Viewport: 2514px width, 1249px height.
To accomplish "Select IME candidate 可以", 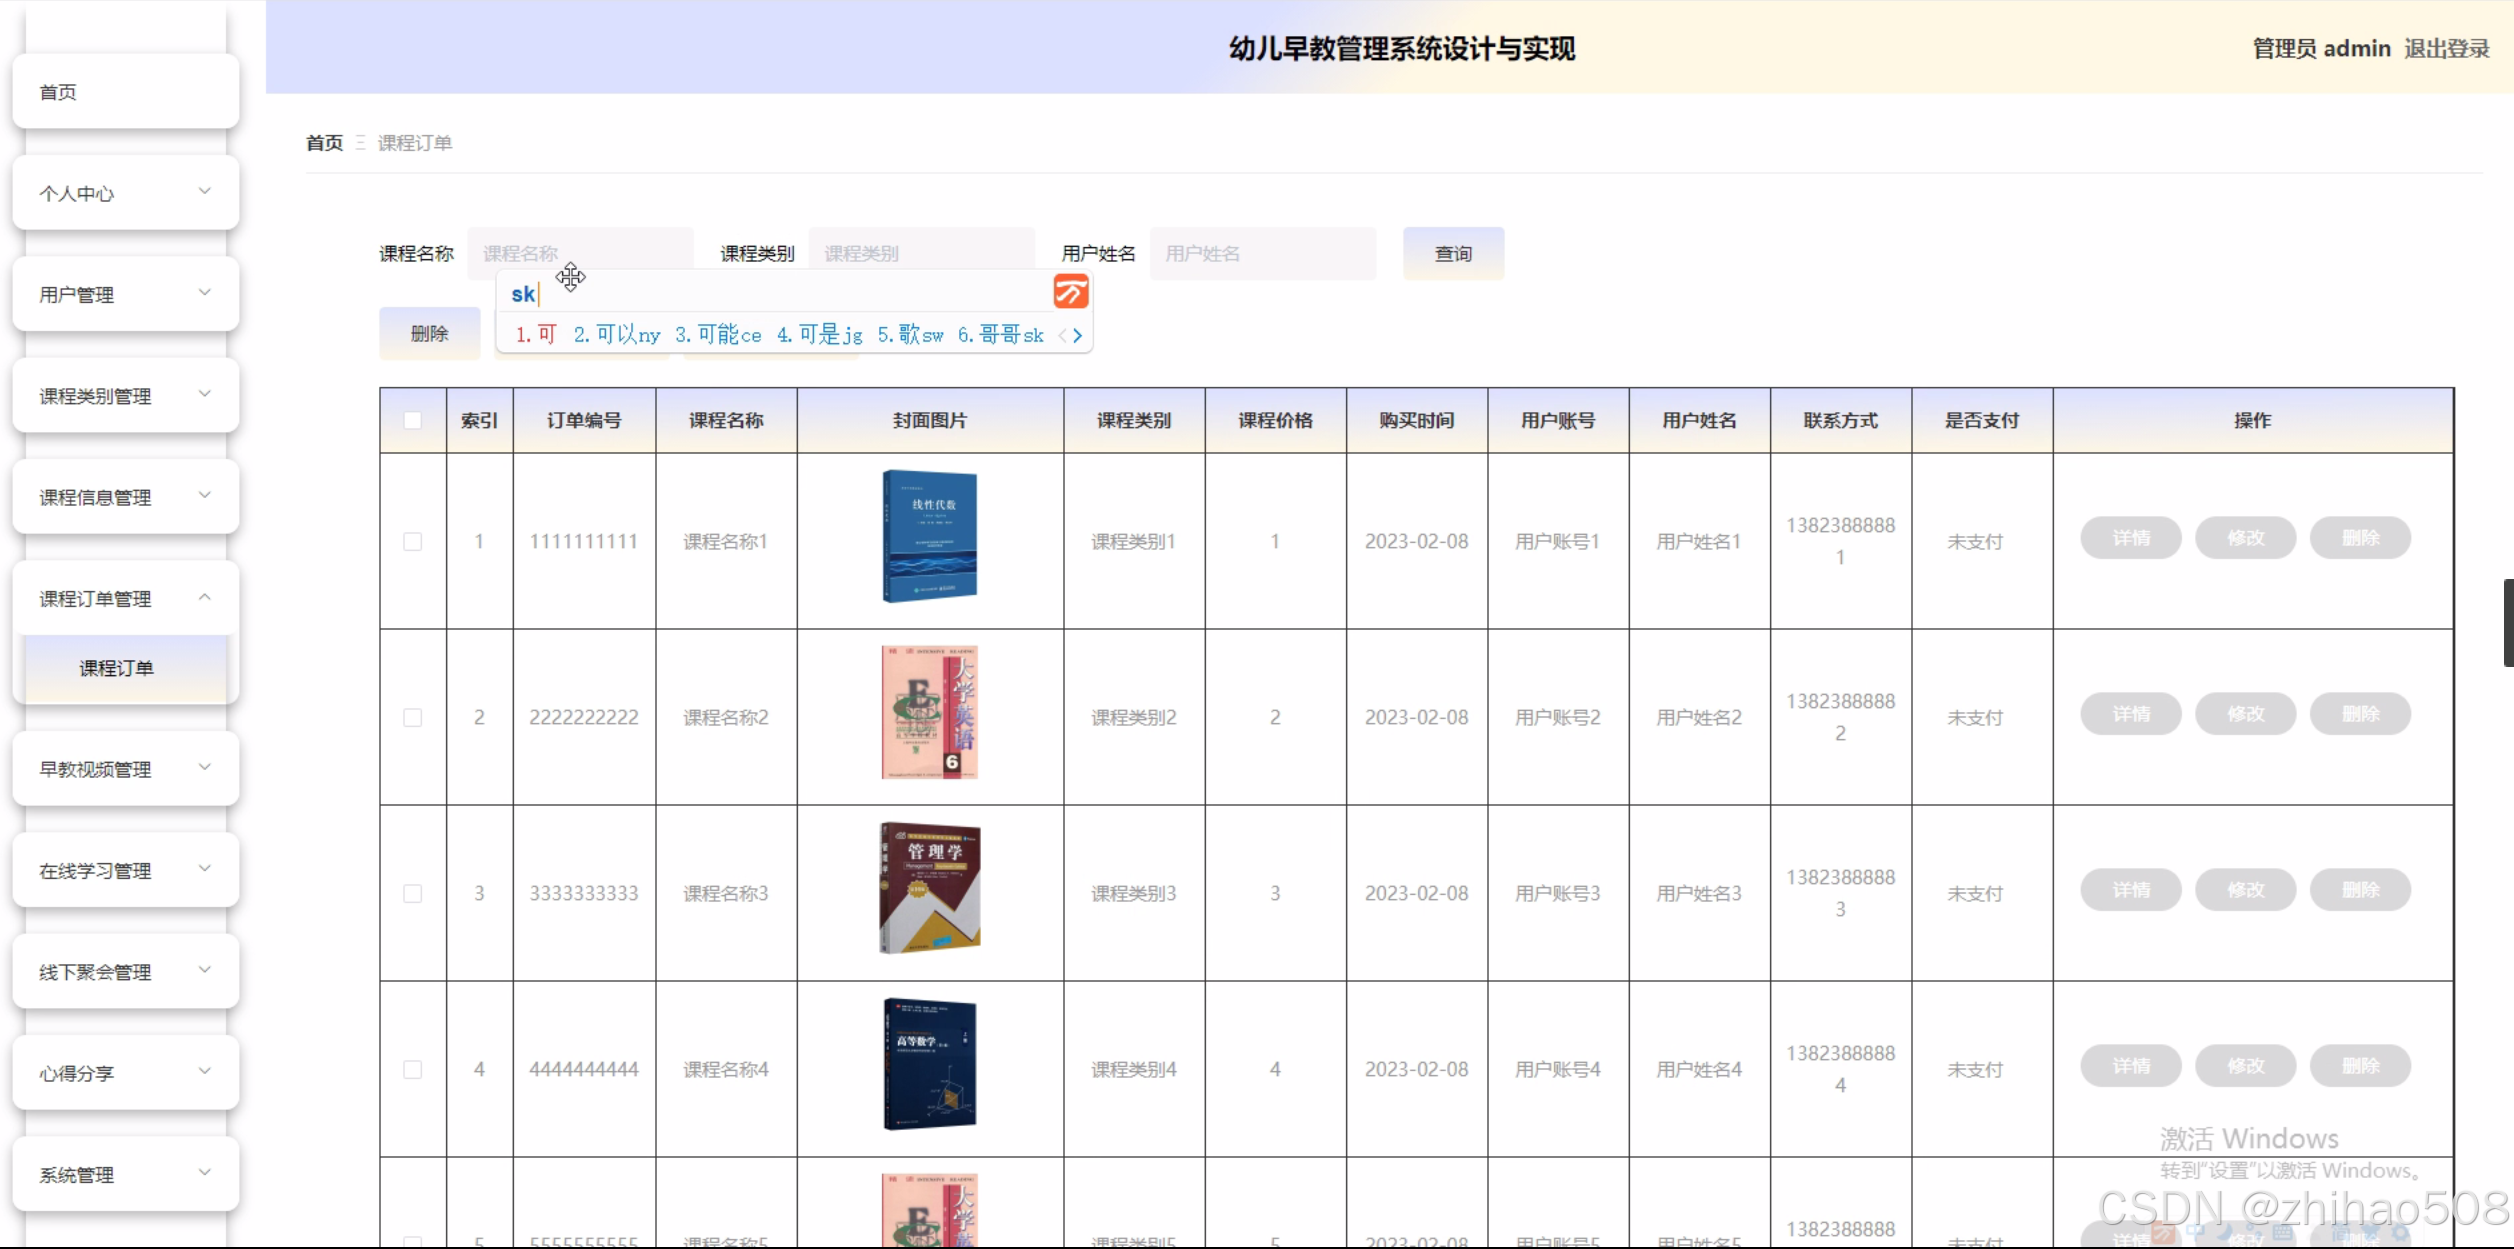I will coord(616,335).
